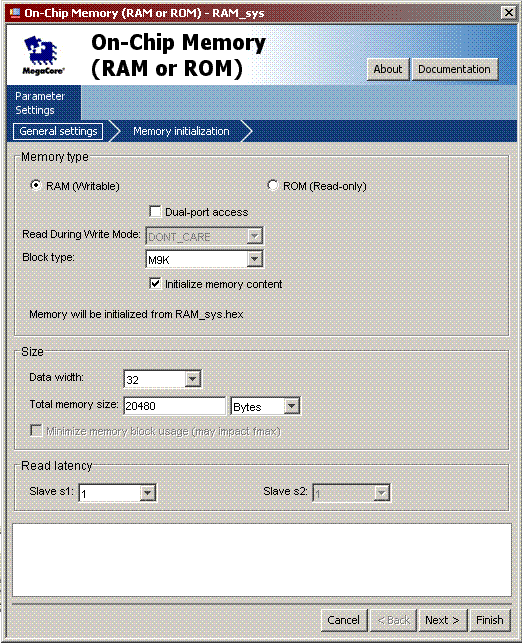This screenshot has height=644, width=522.
Task: Open the Slave s1 latency dropdown
Action: point(147,493)
